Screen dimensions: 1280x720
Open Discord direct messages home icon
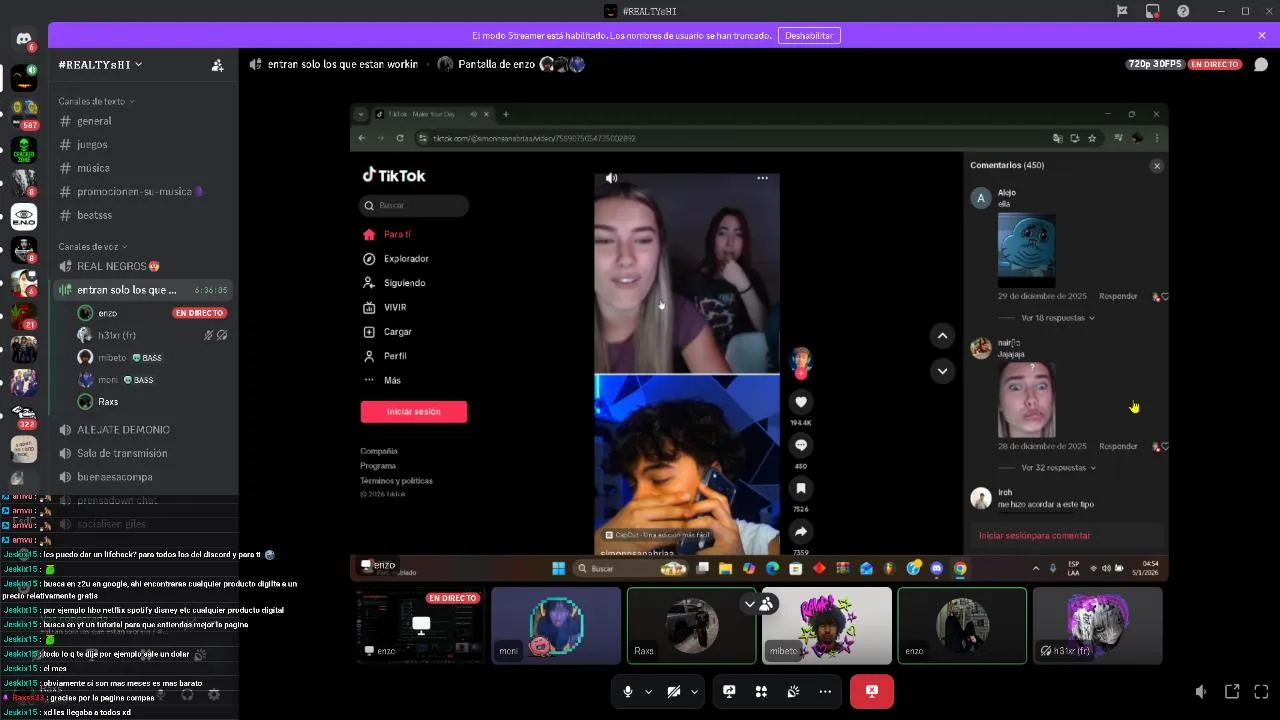coord(24,38)
